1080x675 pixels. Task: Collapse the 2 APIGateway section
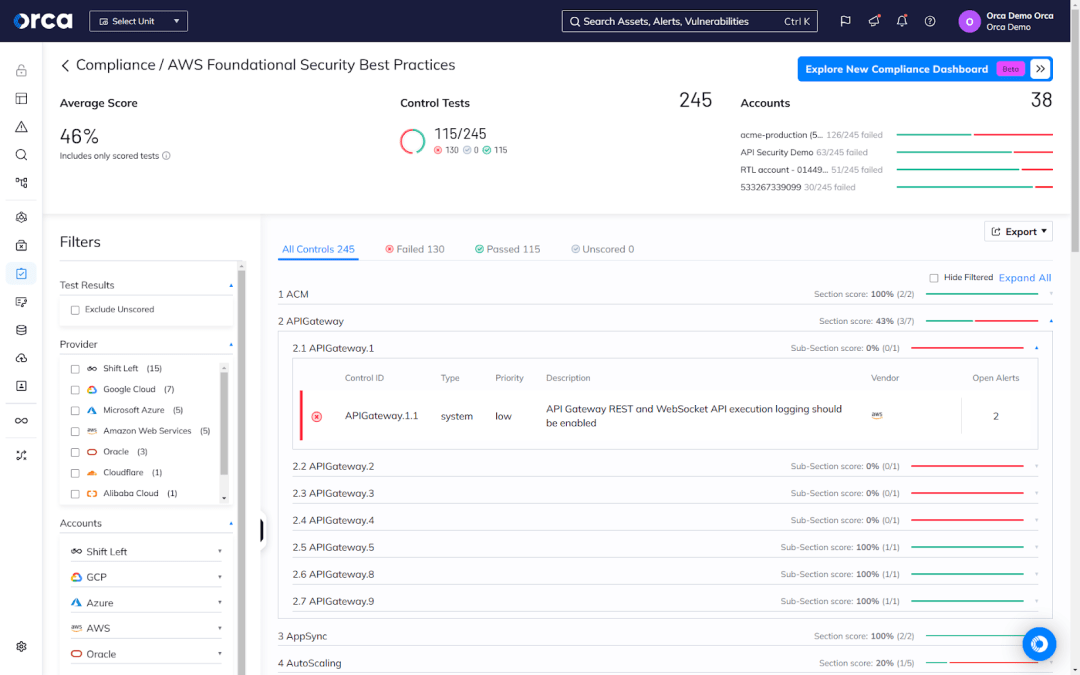(665, 321)
